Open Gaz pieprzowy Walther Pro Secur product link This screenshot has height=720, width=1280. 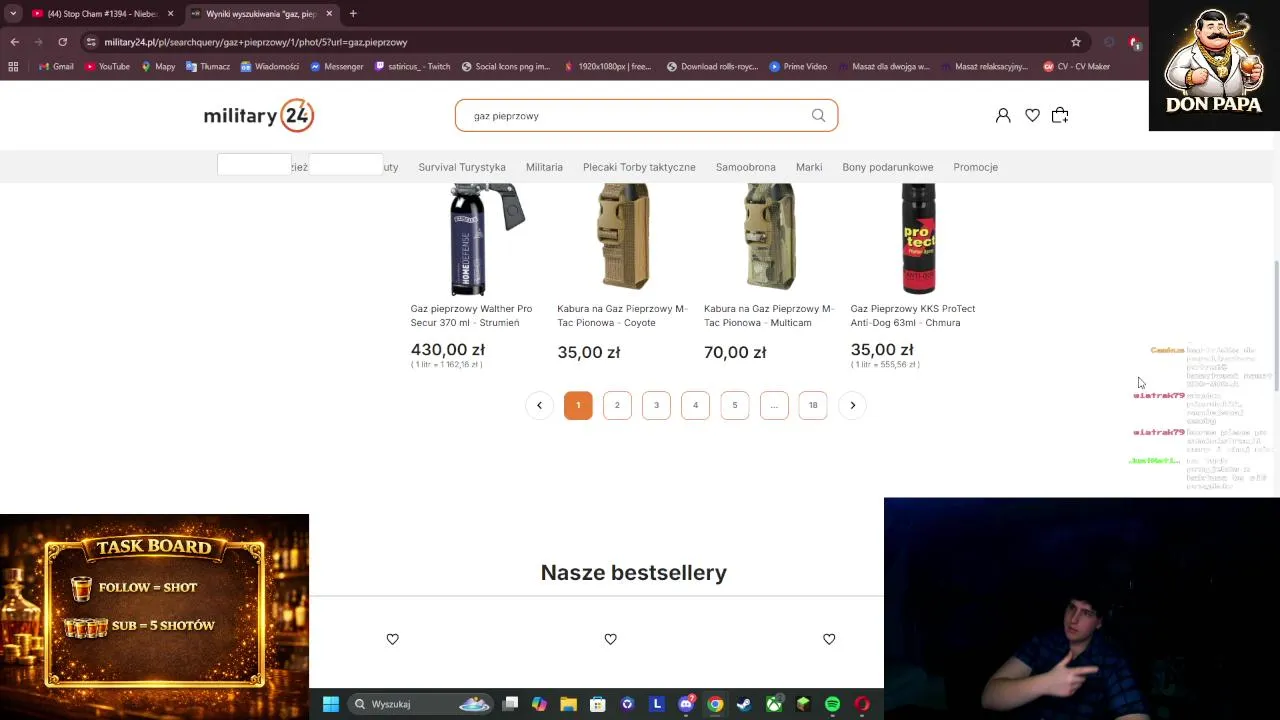coord(471,316)
